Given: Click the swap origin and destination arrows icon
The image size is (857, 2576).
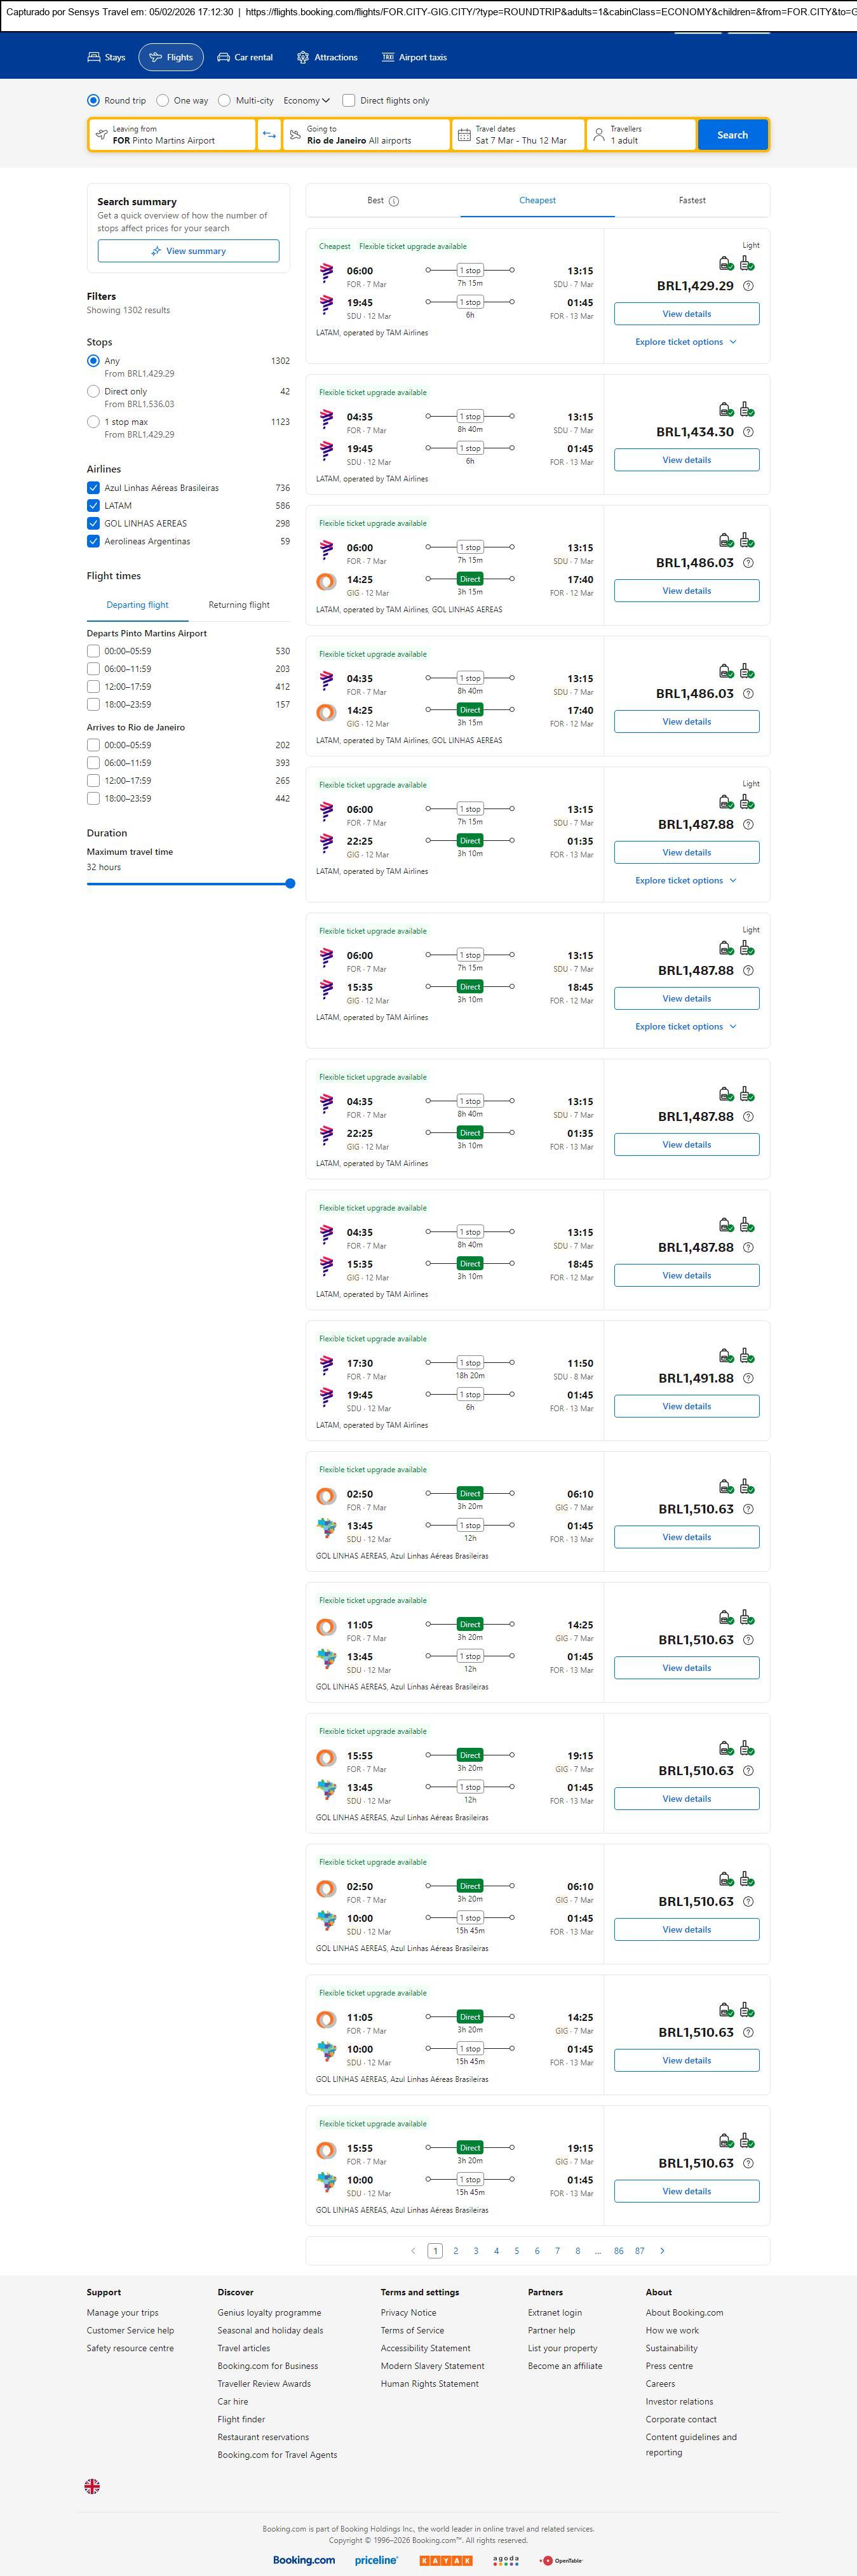Looking at the screenshot, I should (269, 135).
